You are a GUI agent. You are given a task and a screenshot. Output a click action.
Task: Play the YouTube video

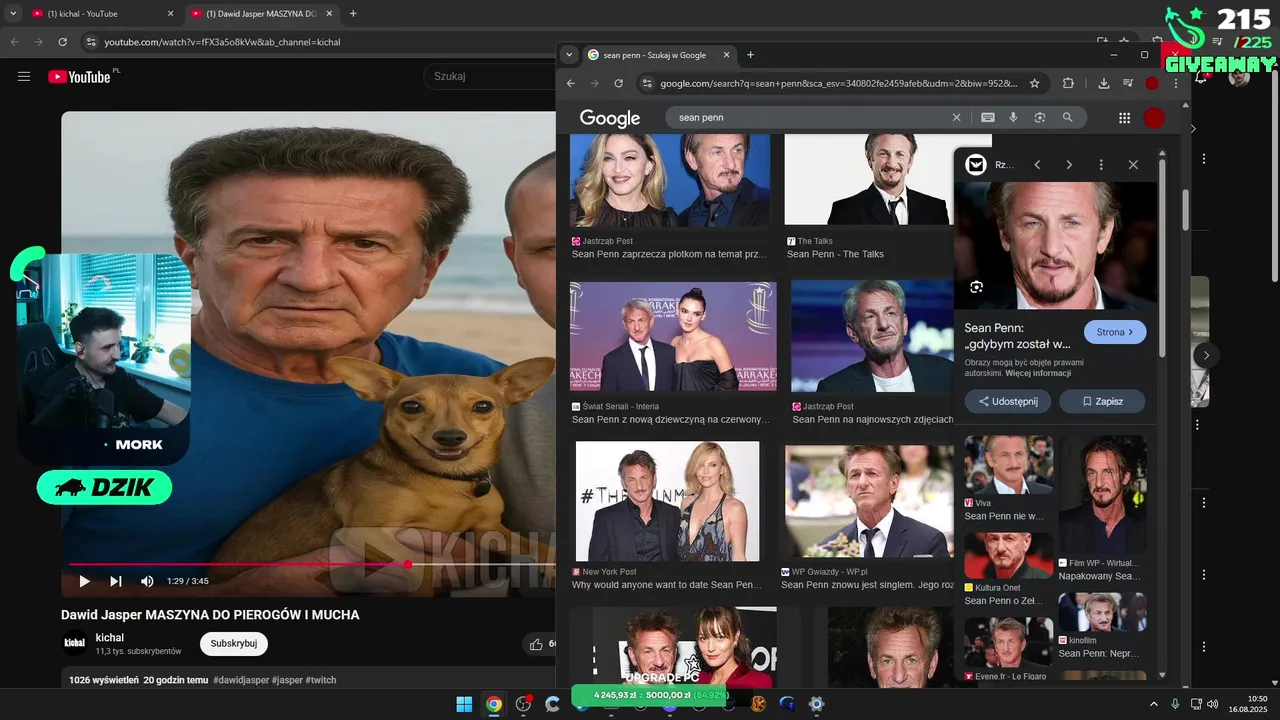(x=84, y=581)
